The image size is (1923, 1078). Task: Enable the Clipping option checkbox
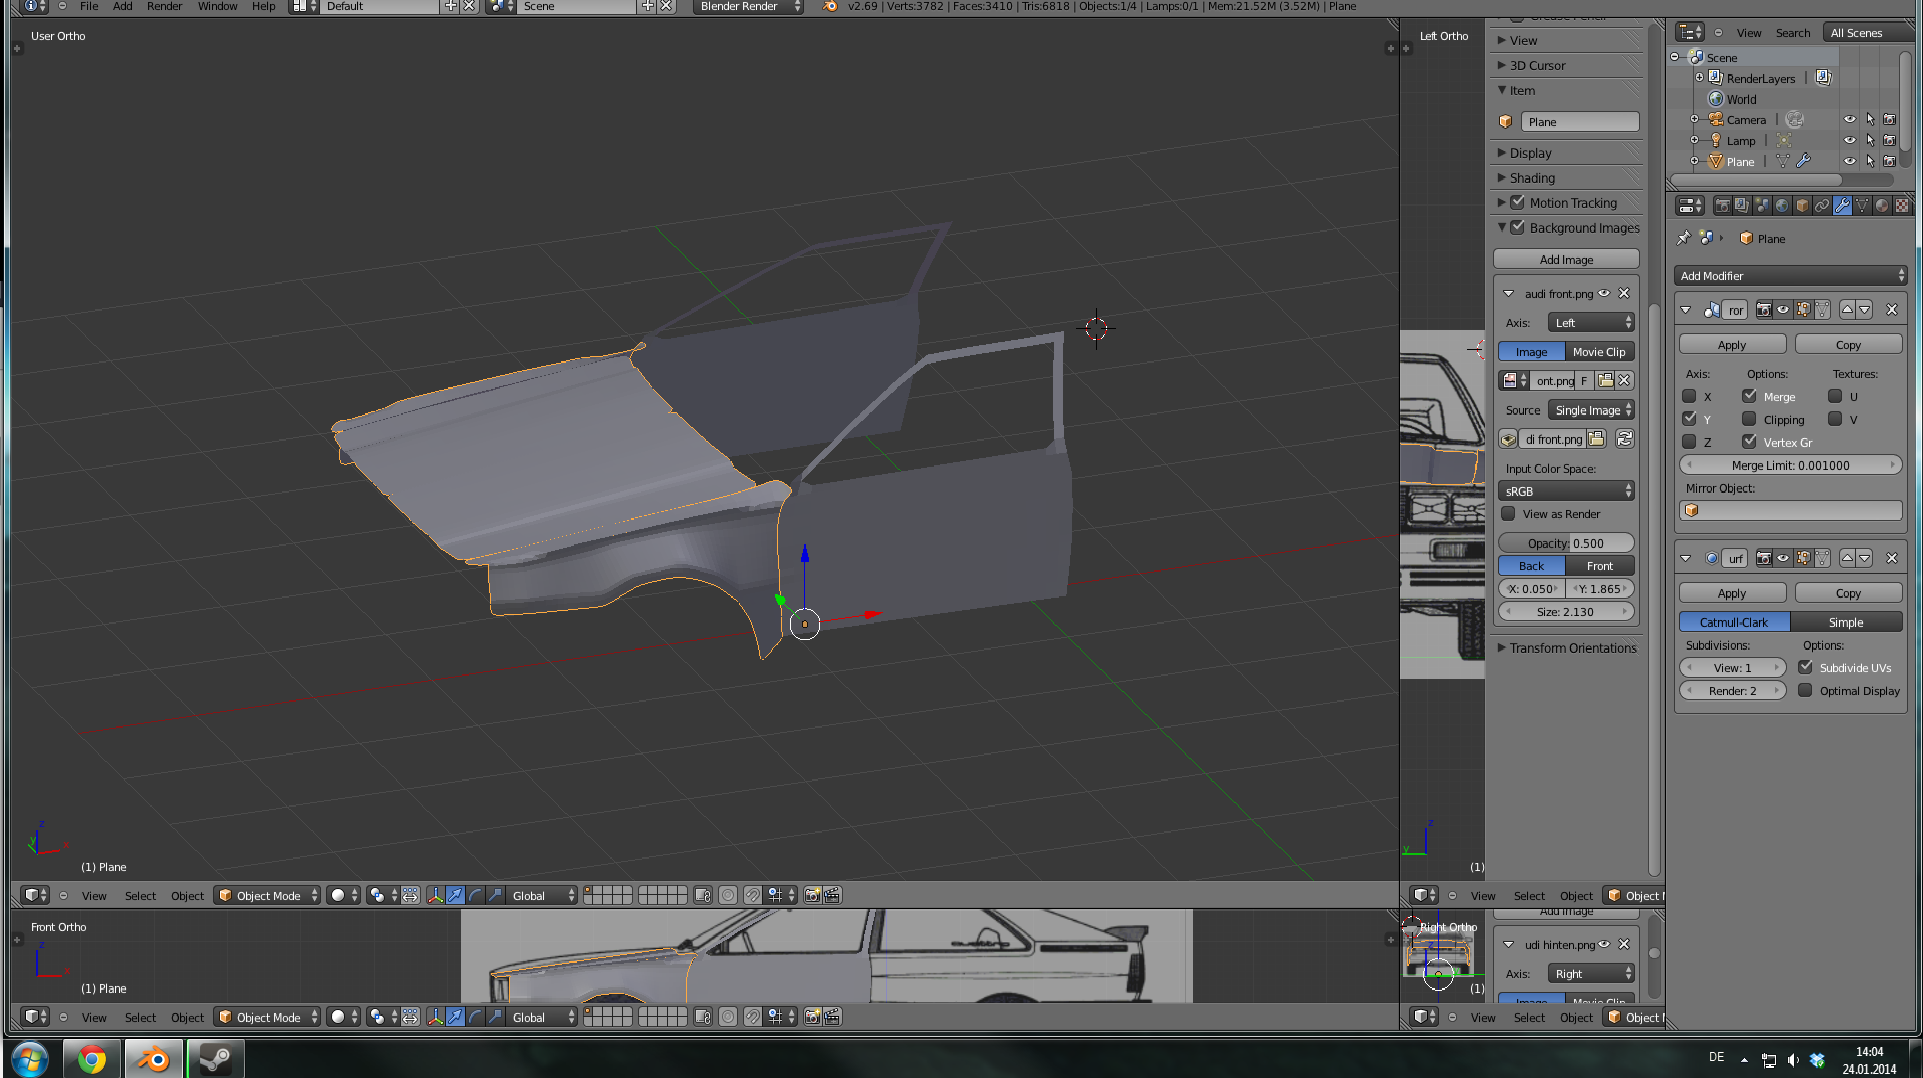[1749, 419]
